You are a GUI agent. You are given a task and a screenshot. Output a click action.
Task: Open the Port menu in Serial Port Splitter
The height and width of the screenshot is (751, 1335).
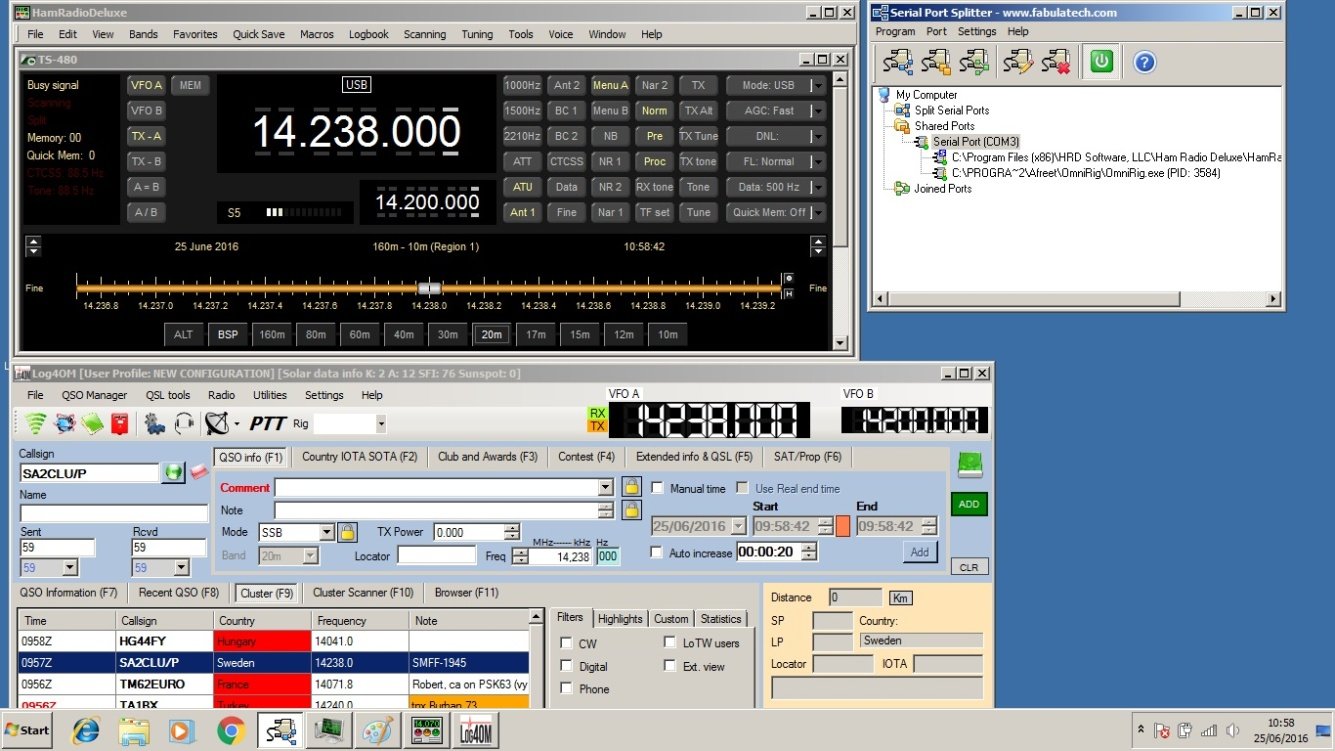click(x=936, y=31)
